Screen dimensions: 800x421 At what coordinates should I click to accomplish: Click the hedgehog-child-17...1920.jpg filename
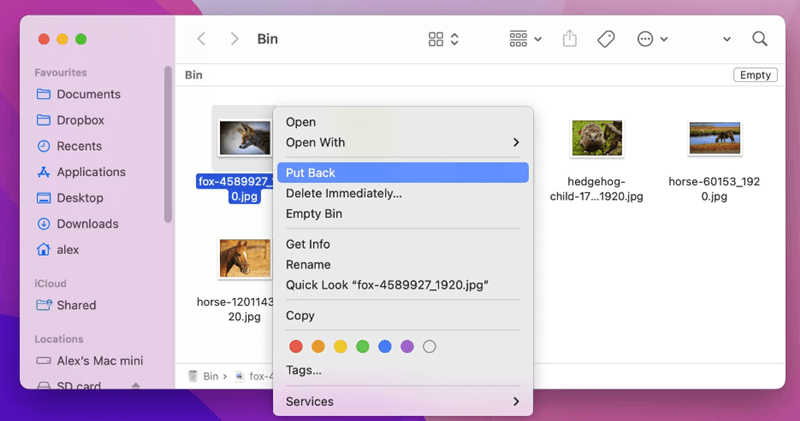pos(596,189)
